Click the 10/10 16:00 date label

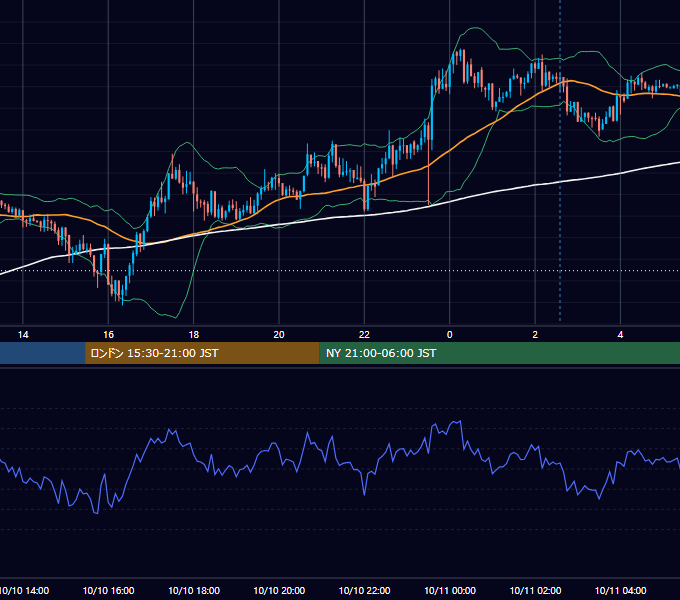108,590
